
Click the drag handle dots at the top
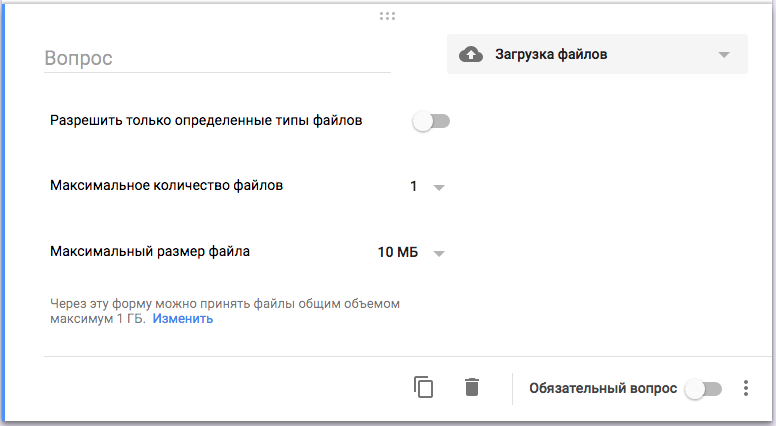tap(388, 16)
